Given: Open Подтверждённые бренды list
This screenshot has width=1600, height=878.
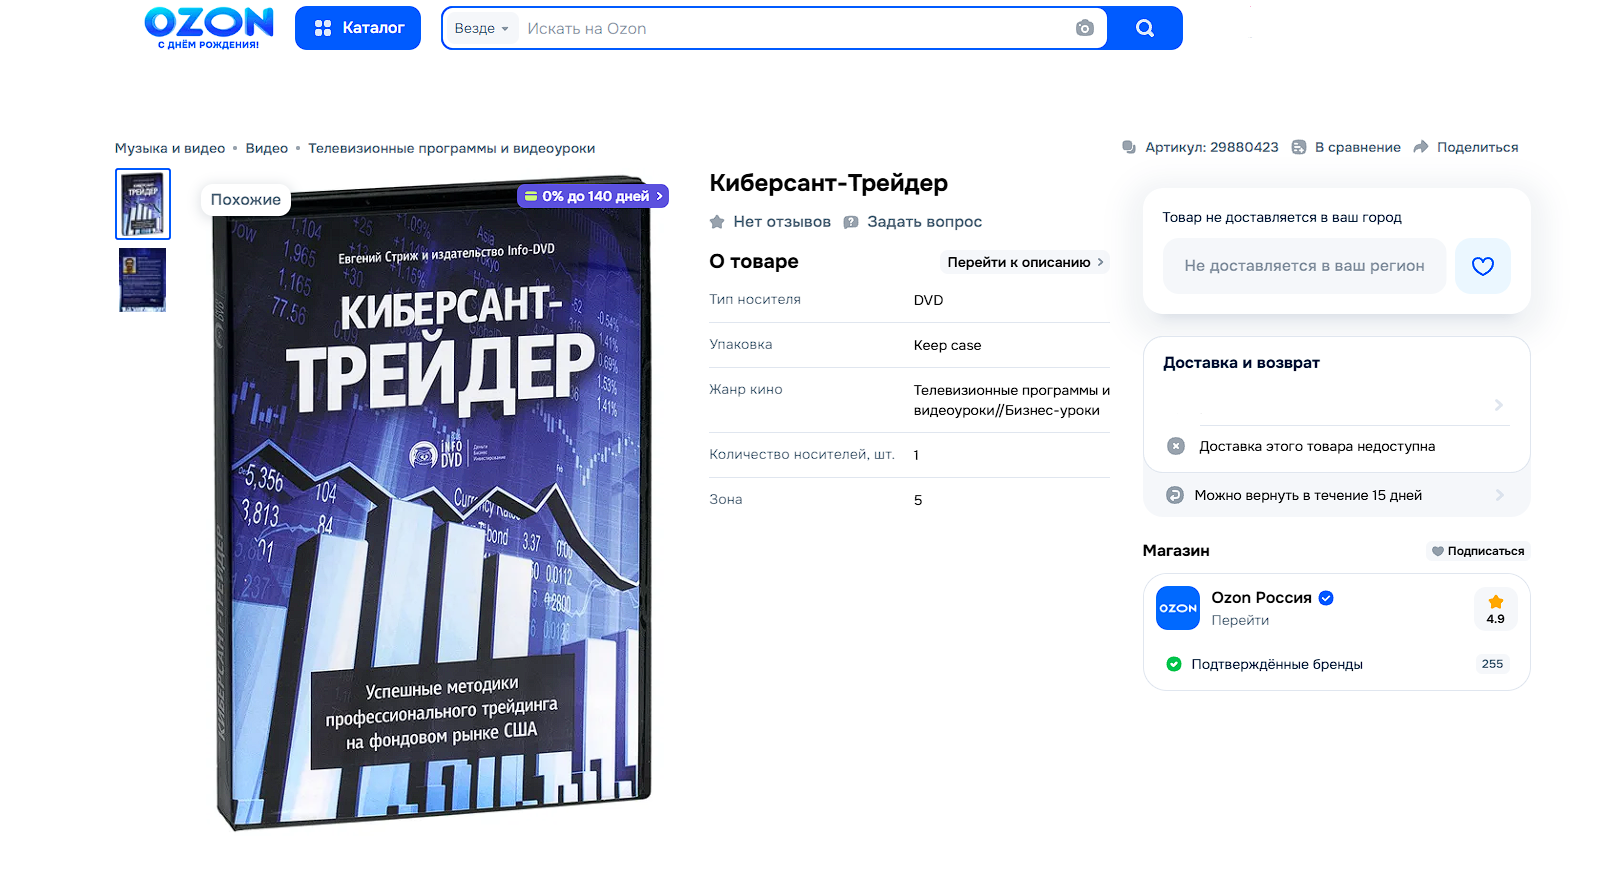Looking at the screenshot, I should click(1277, 664).
